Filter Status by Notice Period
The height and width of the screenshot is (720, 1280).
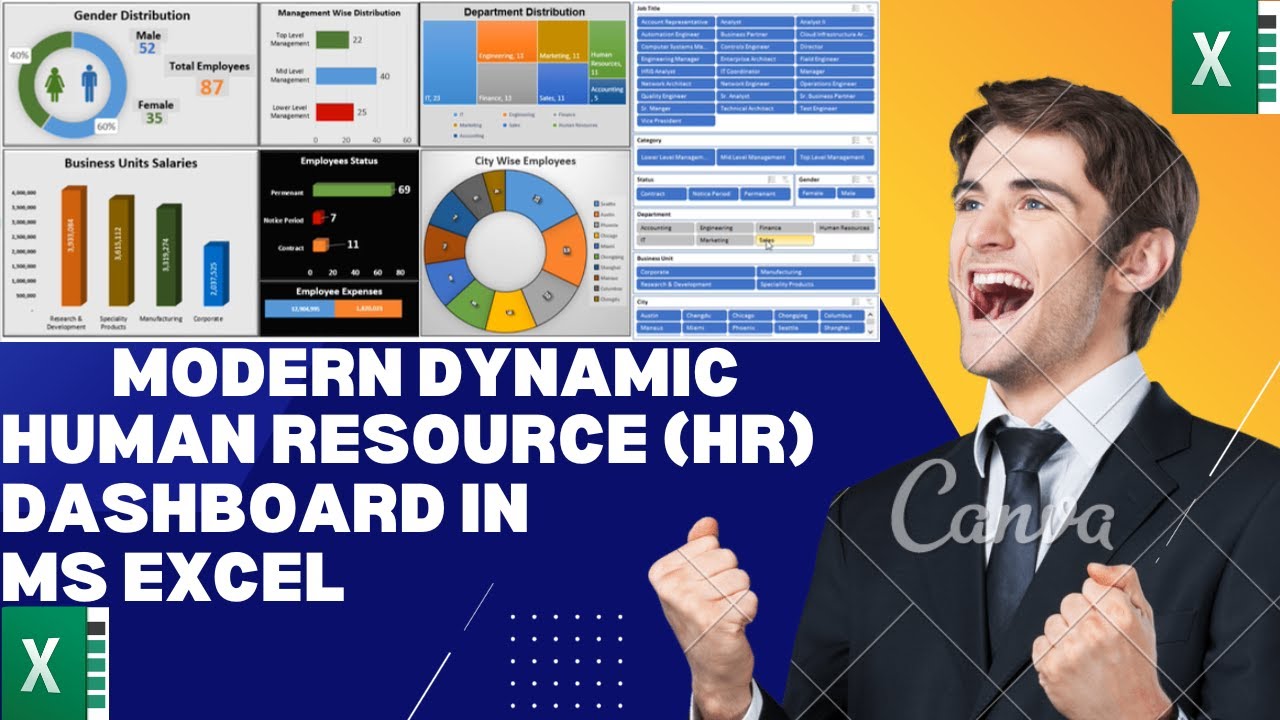[713, 194]
